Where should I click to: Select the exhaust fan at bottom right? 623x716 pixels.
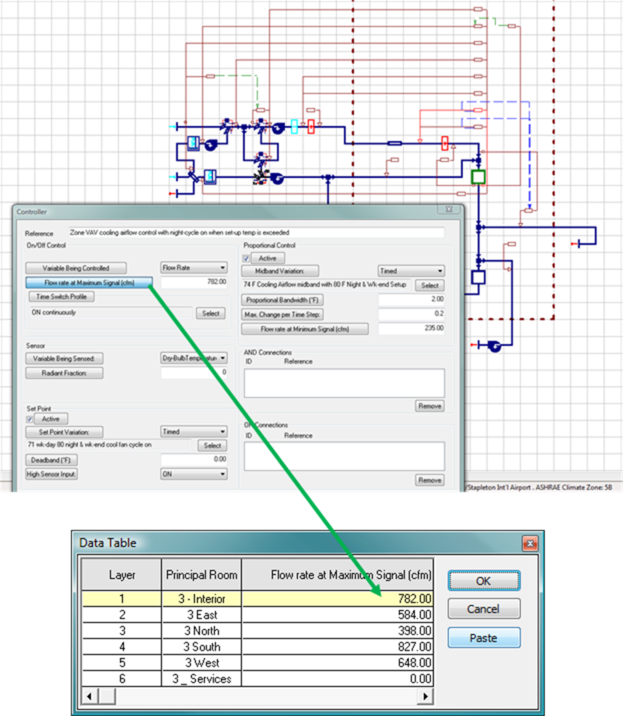coord(493,346)
